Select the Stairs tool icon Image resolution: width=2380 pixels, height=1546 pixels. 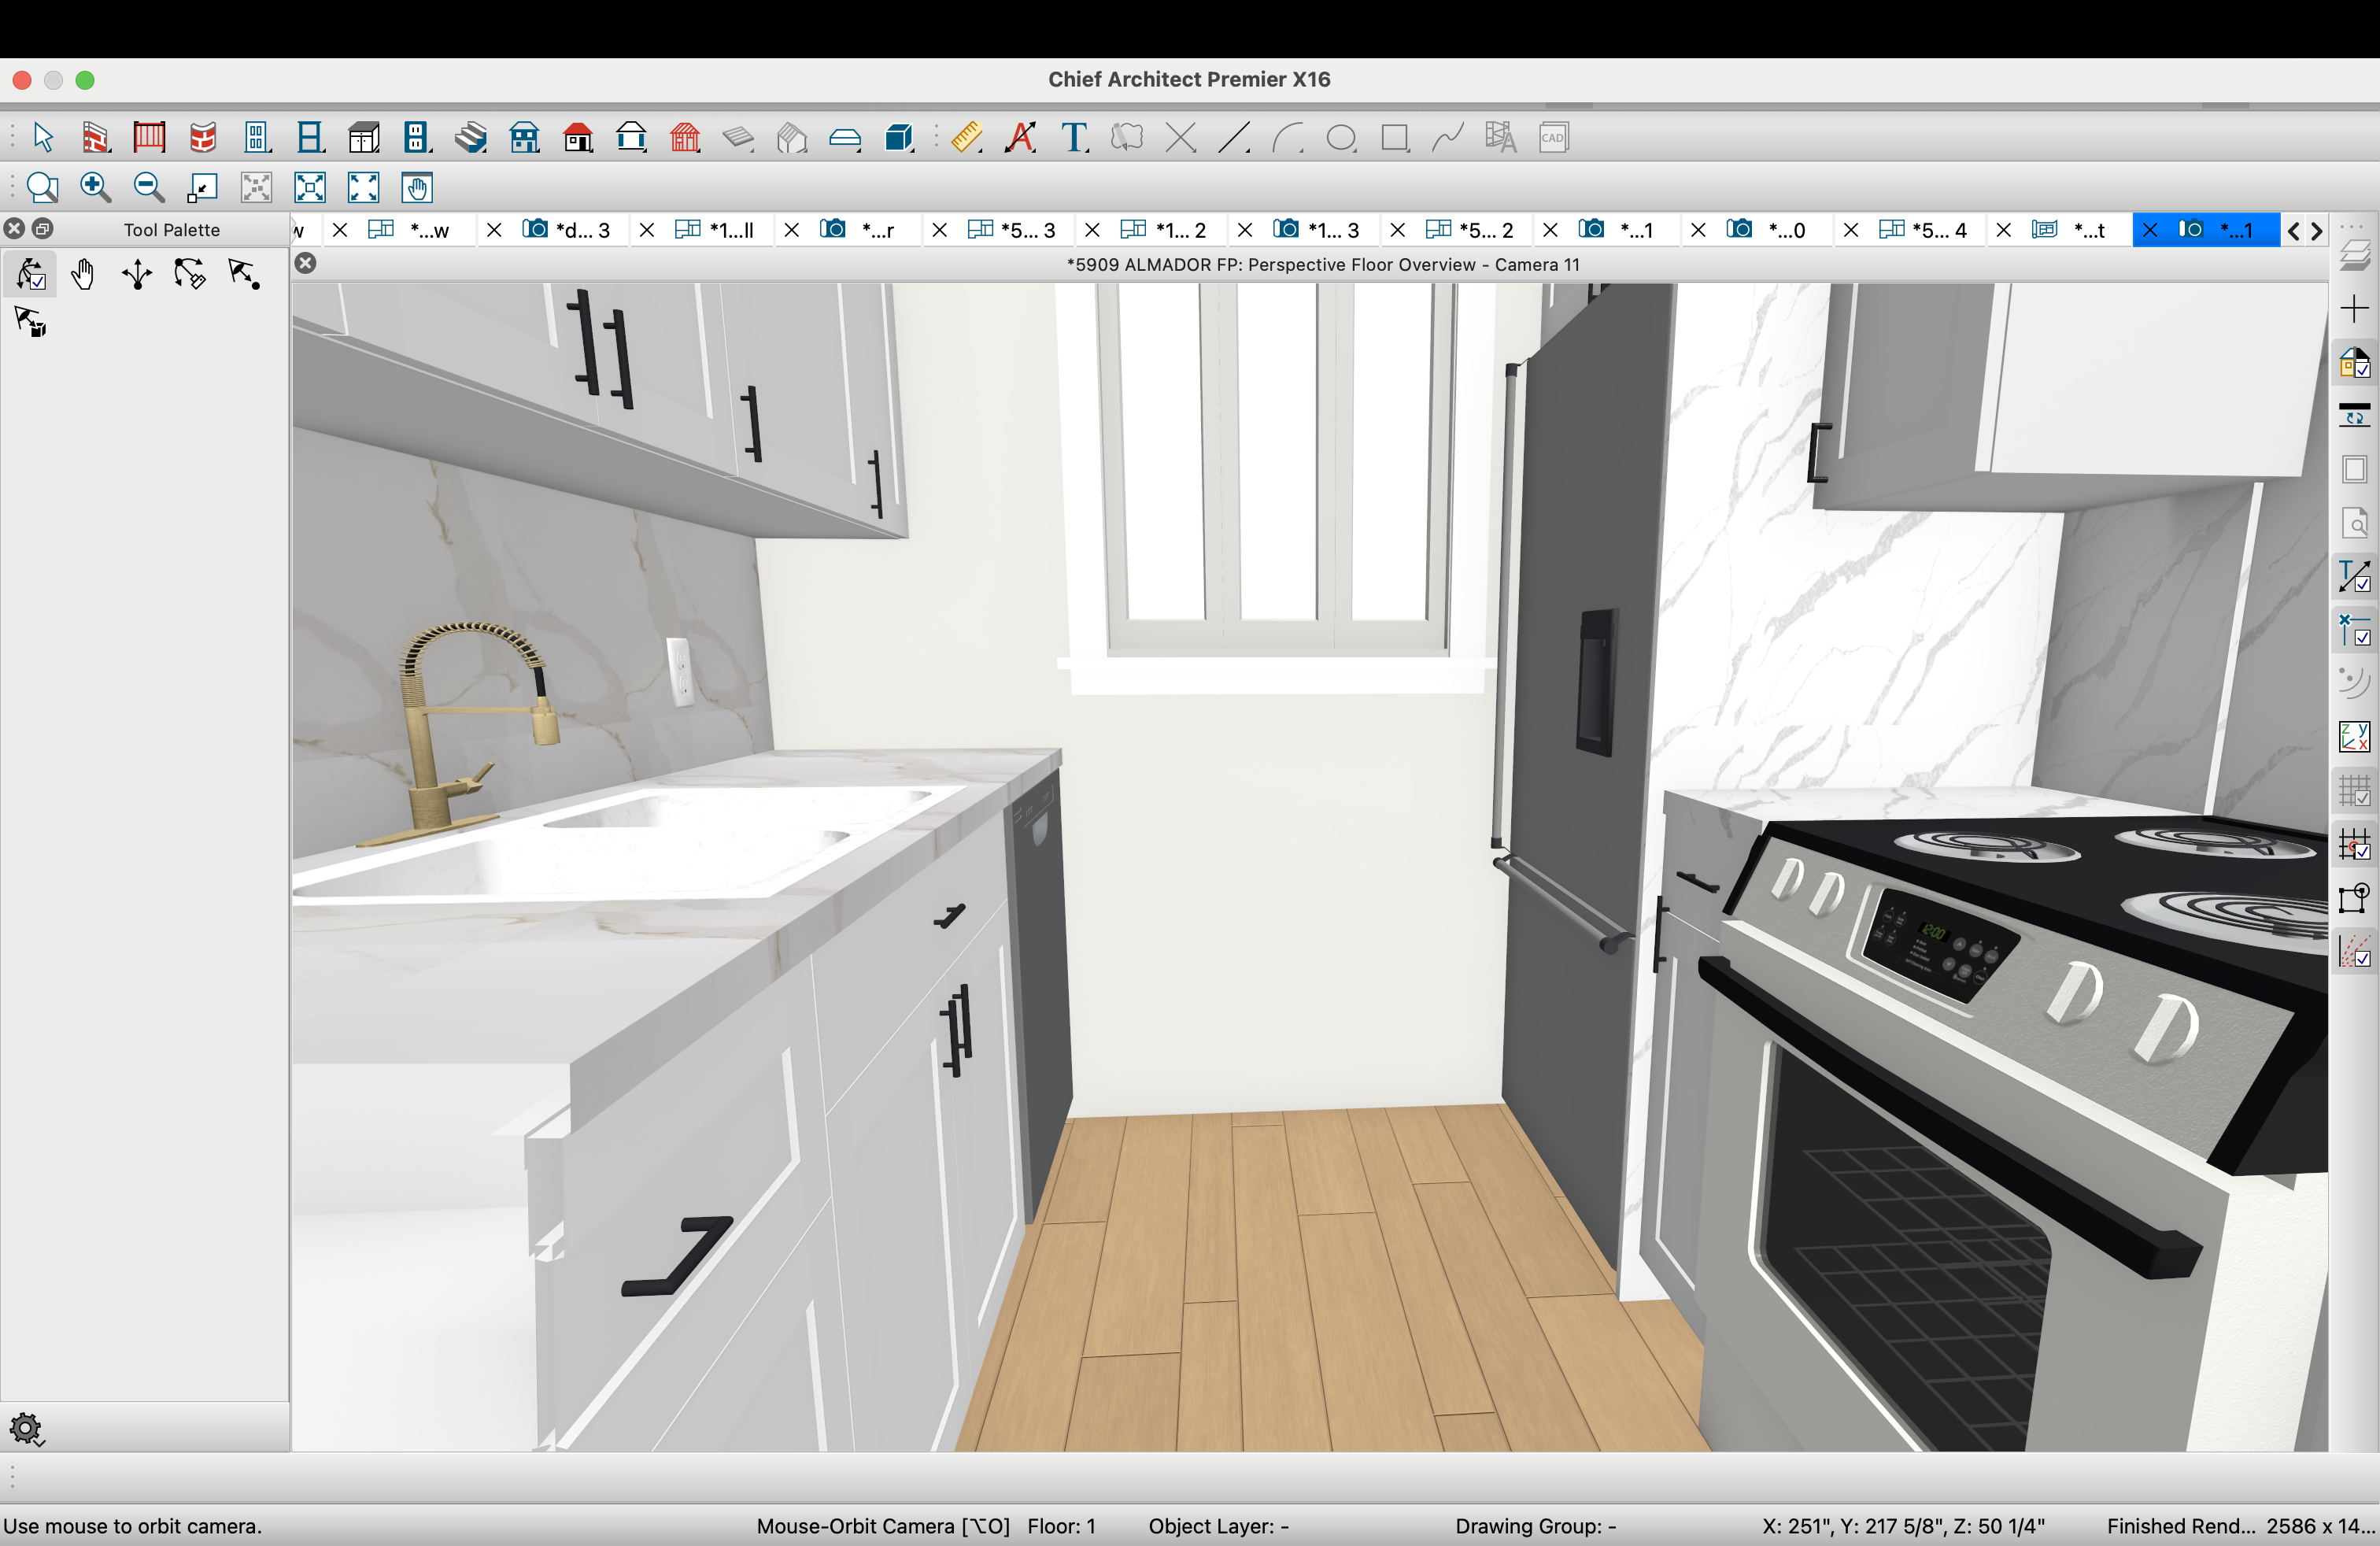click(x=471, y=137)
